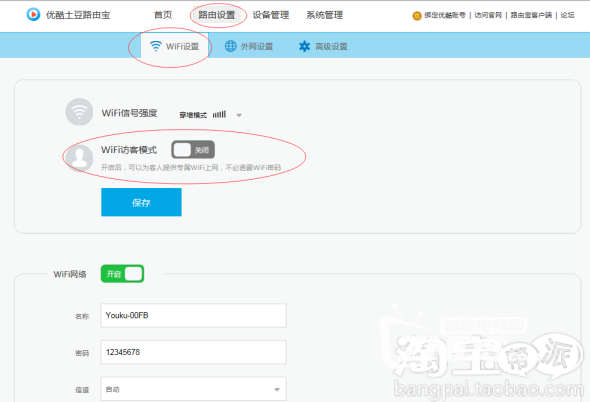The width and height of the screenshot is (590, 402).
Task: Open the 首页 home menu
Action: [163, 15]
